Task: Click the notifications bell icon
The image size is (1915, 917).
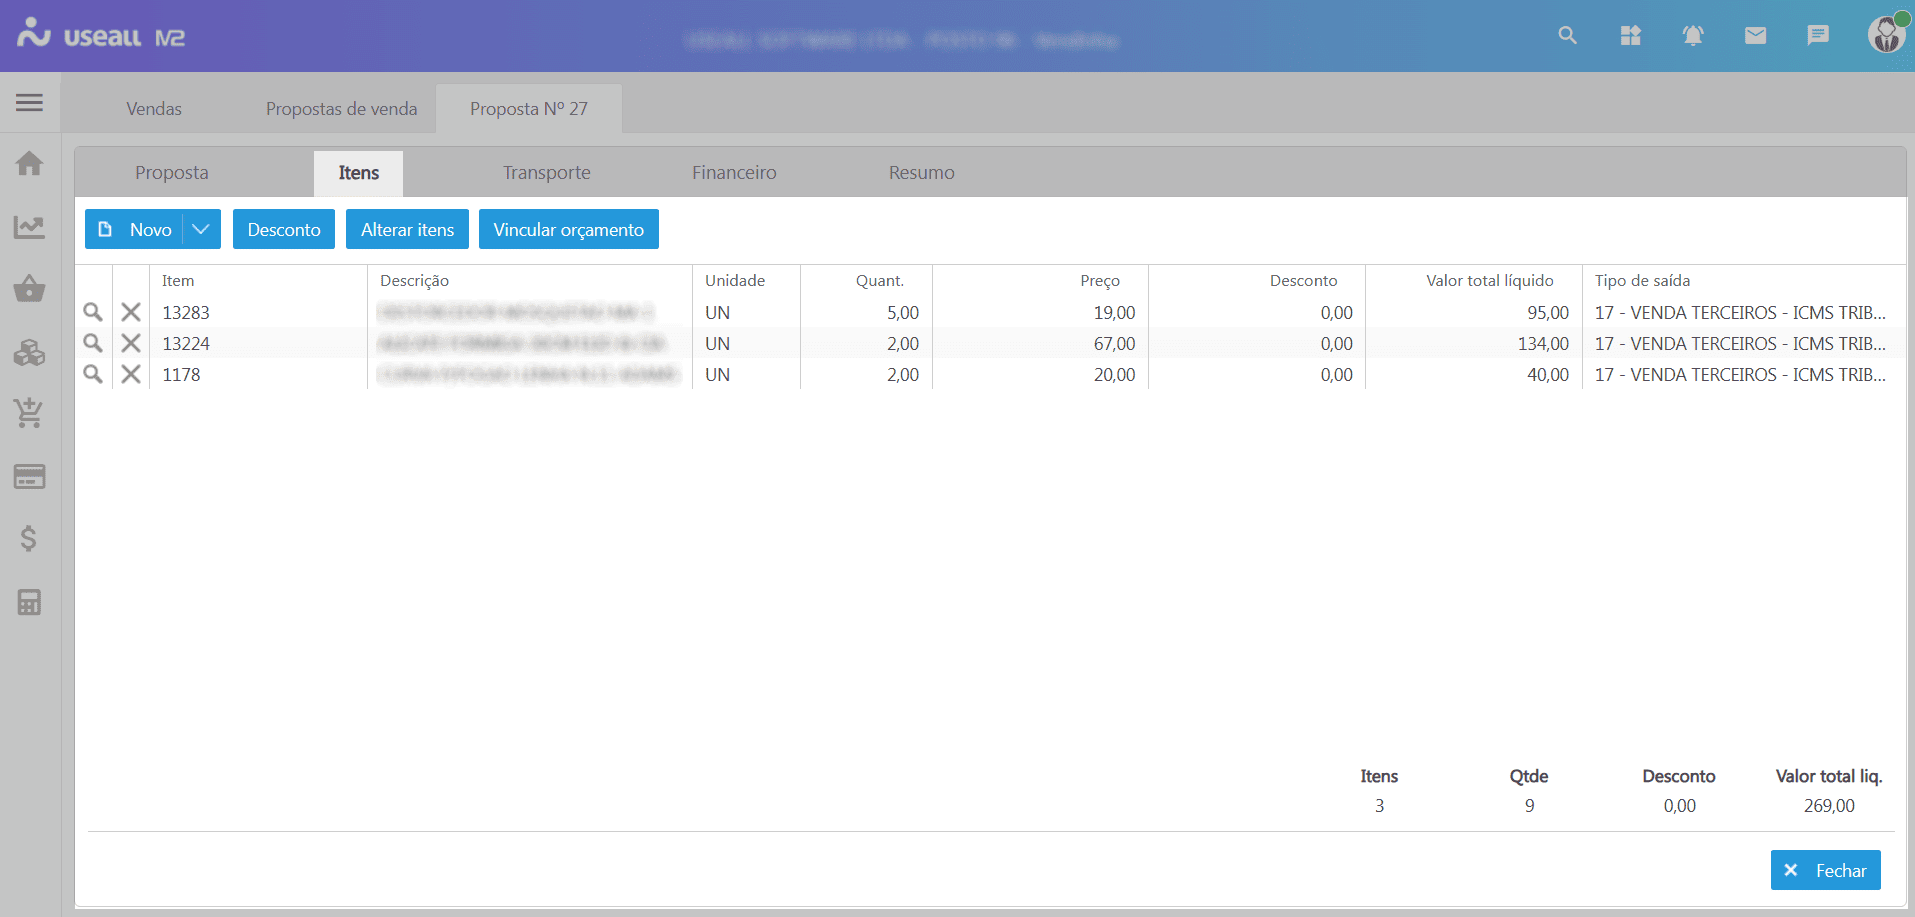Action: click(x=1692, y=36)
